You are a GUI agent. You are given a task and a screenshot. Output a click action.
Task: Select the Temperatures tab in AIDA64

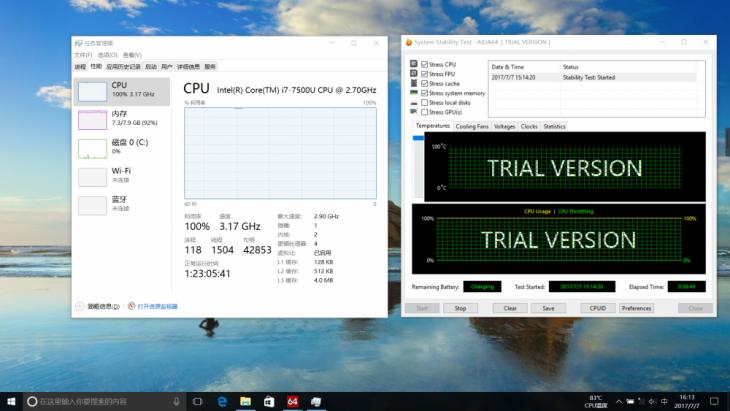coord(433,126)
